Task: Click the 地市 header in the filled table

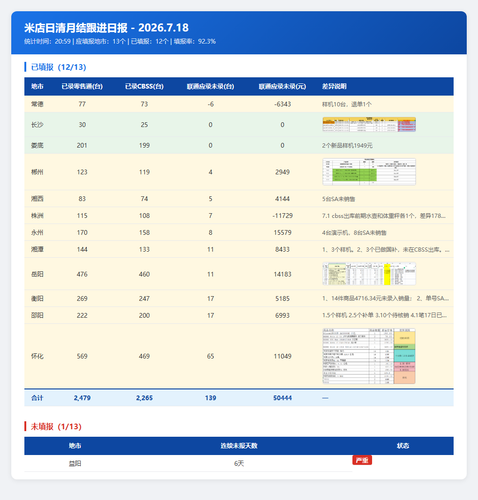Action: (x=37, y=86)
